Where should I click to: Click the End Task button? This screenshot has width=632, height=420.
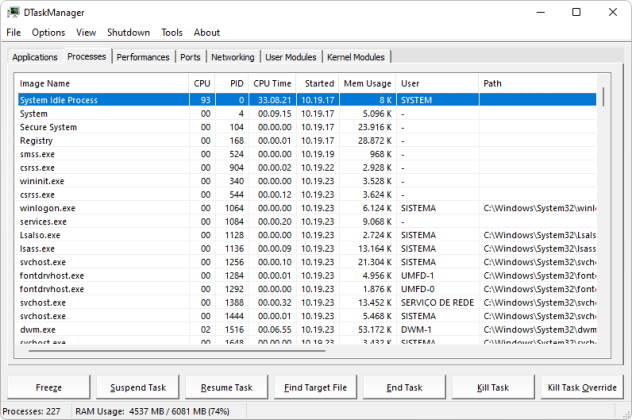point(404,387)
